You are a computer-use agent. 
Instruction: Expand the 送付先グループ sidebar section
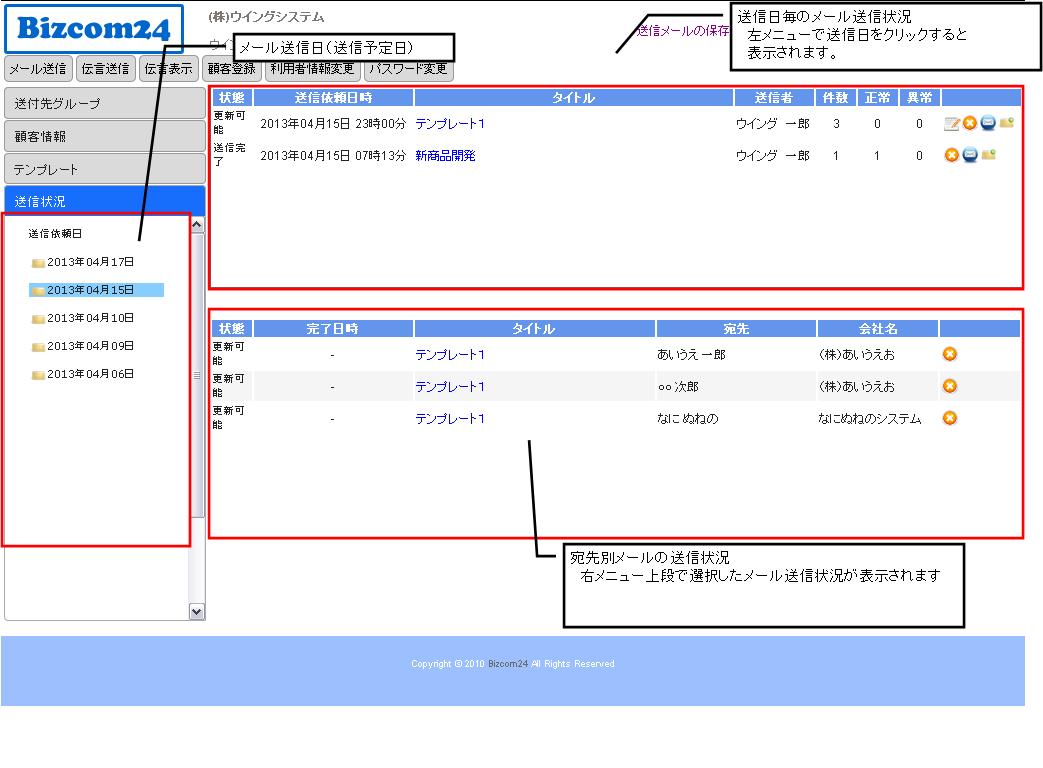tap(104, 103)
